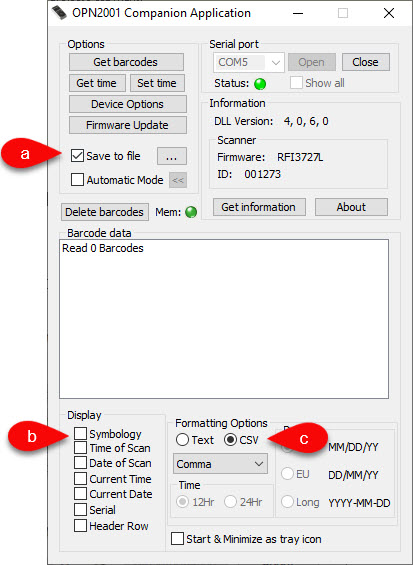
Task: Click Get information button
Action: click(x=259, y=207)
